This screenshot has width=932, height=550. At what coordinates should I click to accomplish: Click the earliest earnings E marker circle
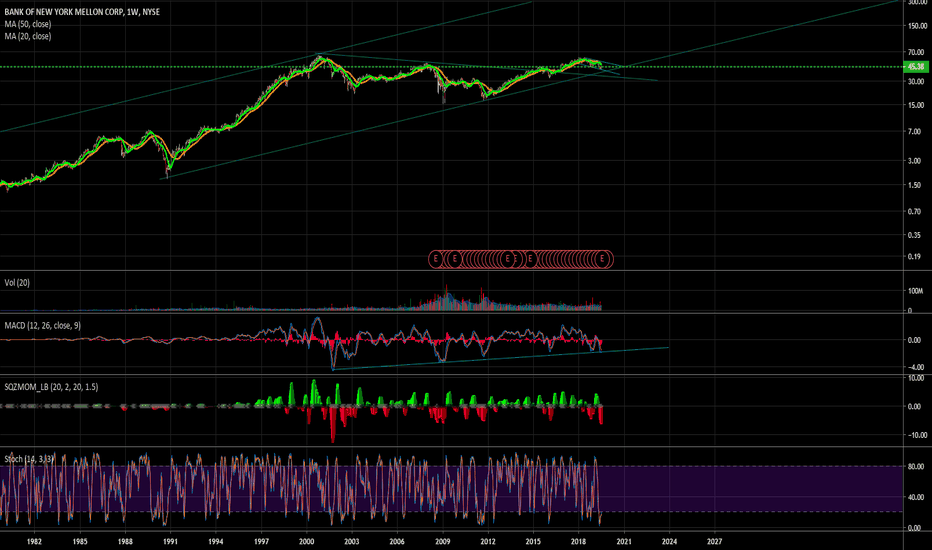pyautogui.click(x=436, y=259)
